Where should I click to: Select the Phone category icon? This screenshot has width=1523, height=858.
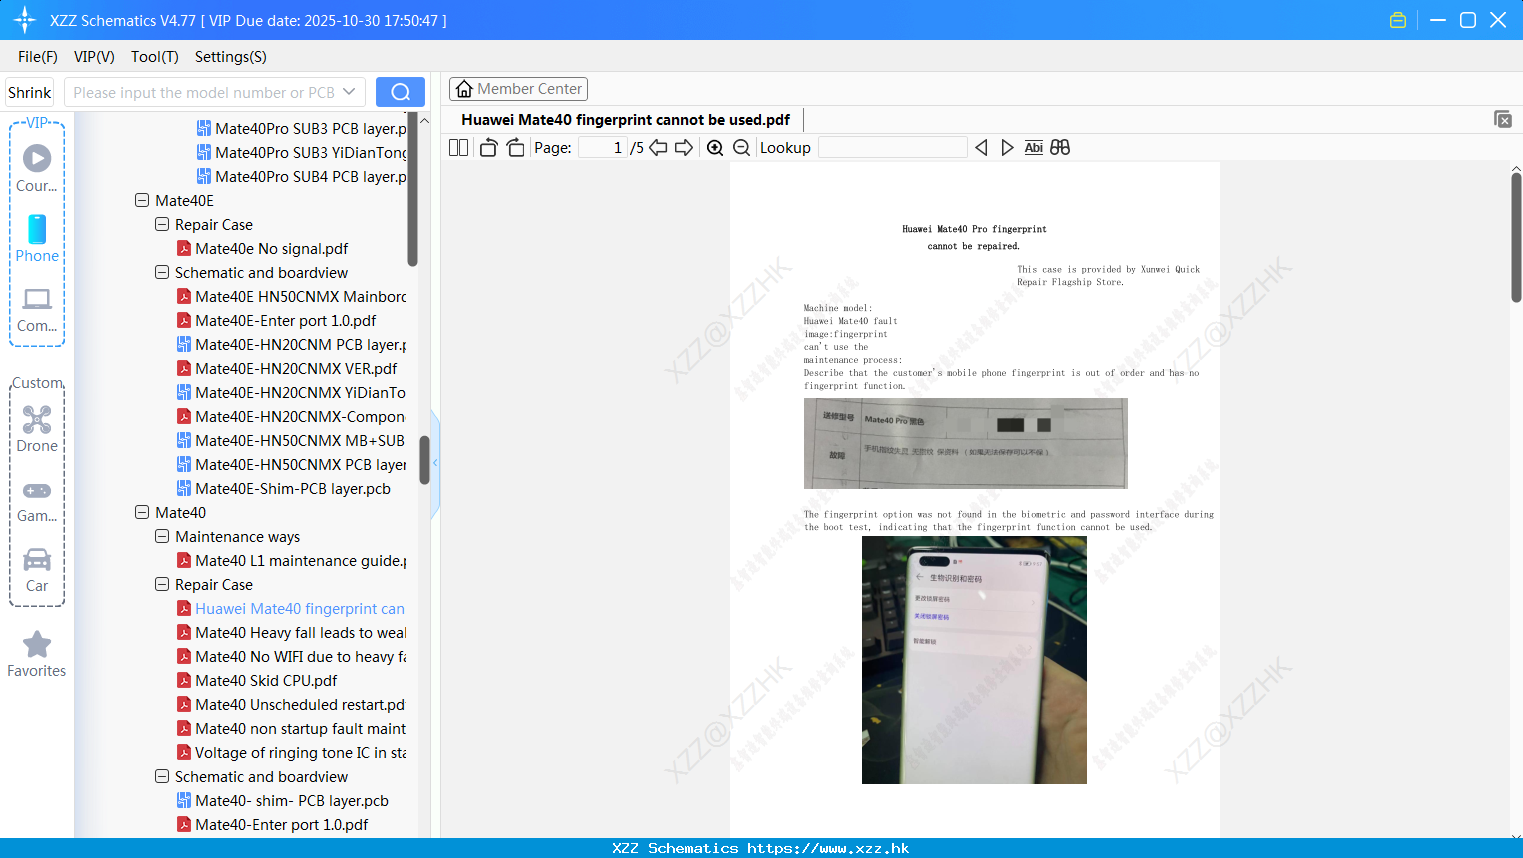[37, 238]
